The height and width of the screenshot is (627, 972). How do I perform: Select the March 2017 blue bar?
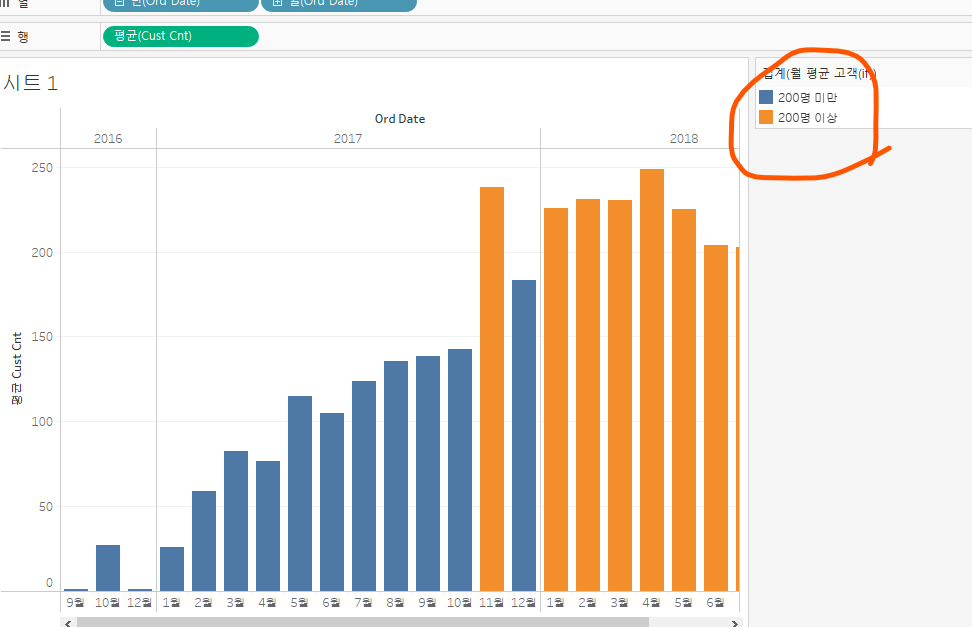236,521
